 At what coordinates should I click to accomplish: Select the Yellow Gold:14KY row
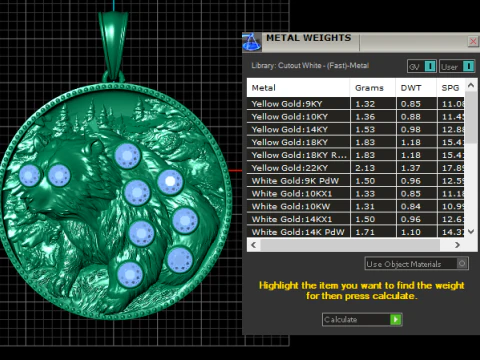click(x=356, y=129)
